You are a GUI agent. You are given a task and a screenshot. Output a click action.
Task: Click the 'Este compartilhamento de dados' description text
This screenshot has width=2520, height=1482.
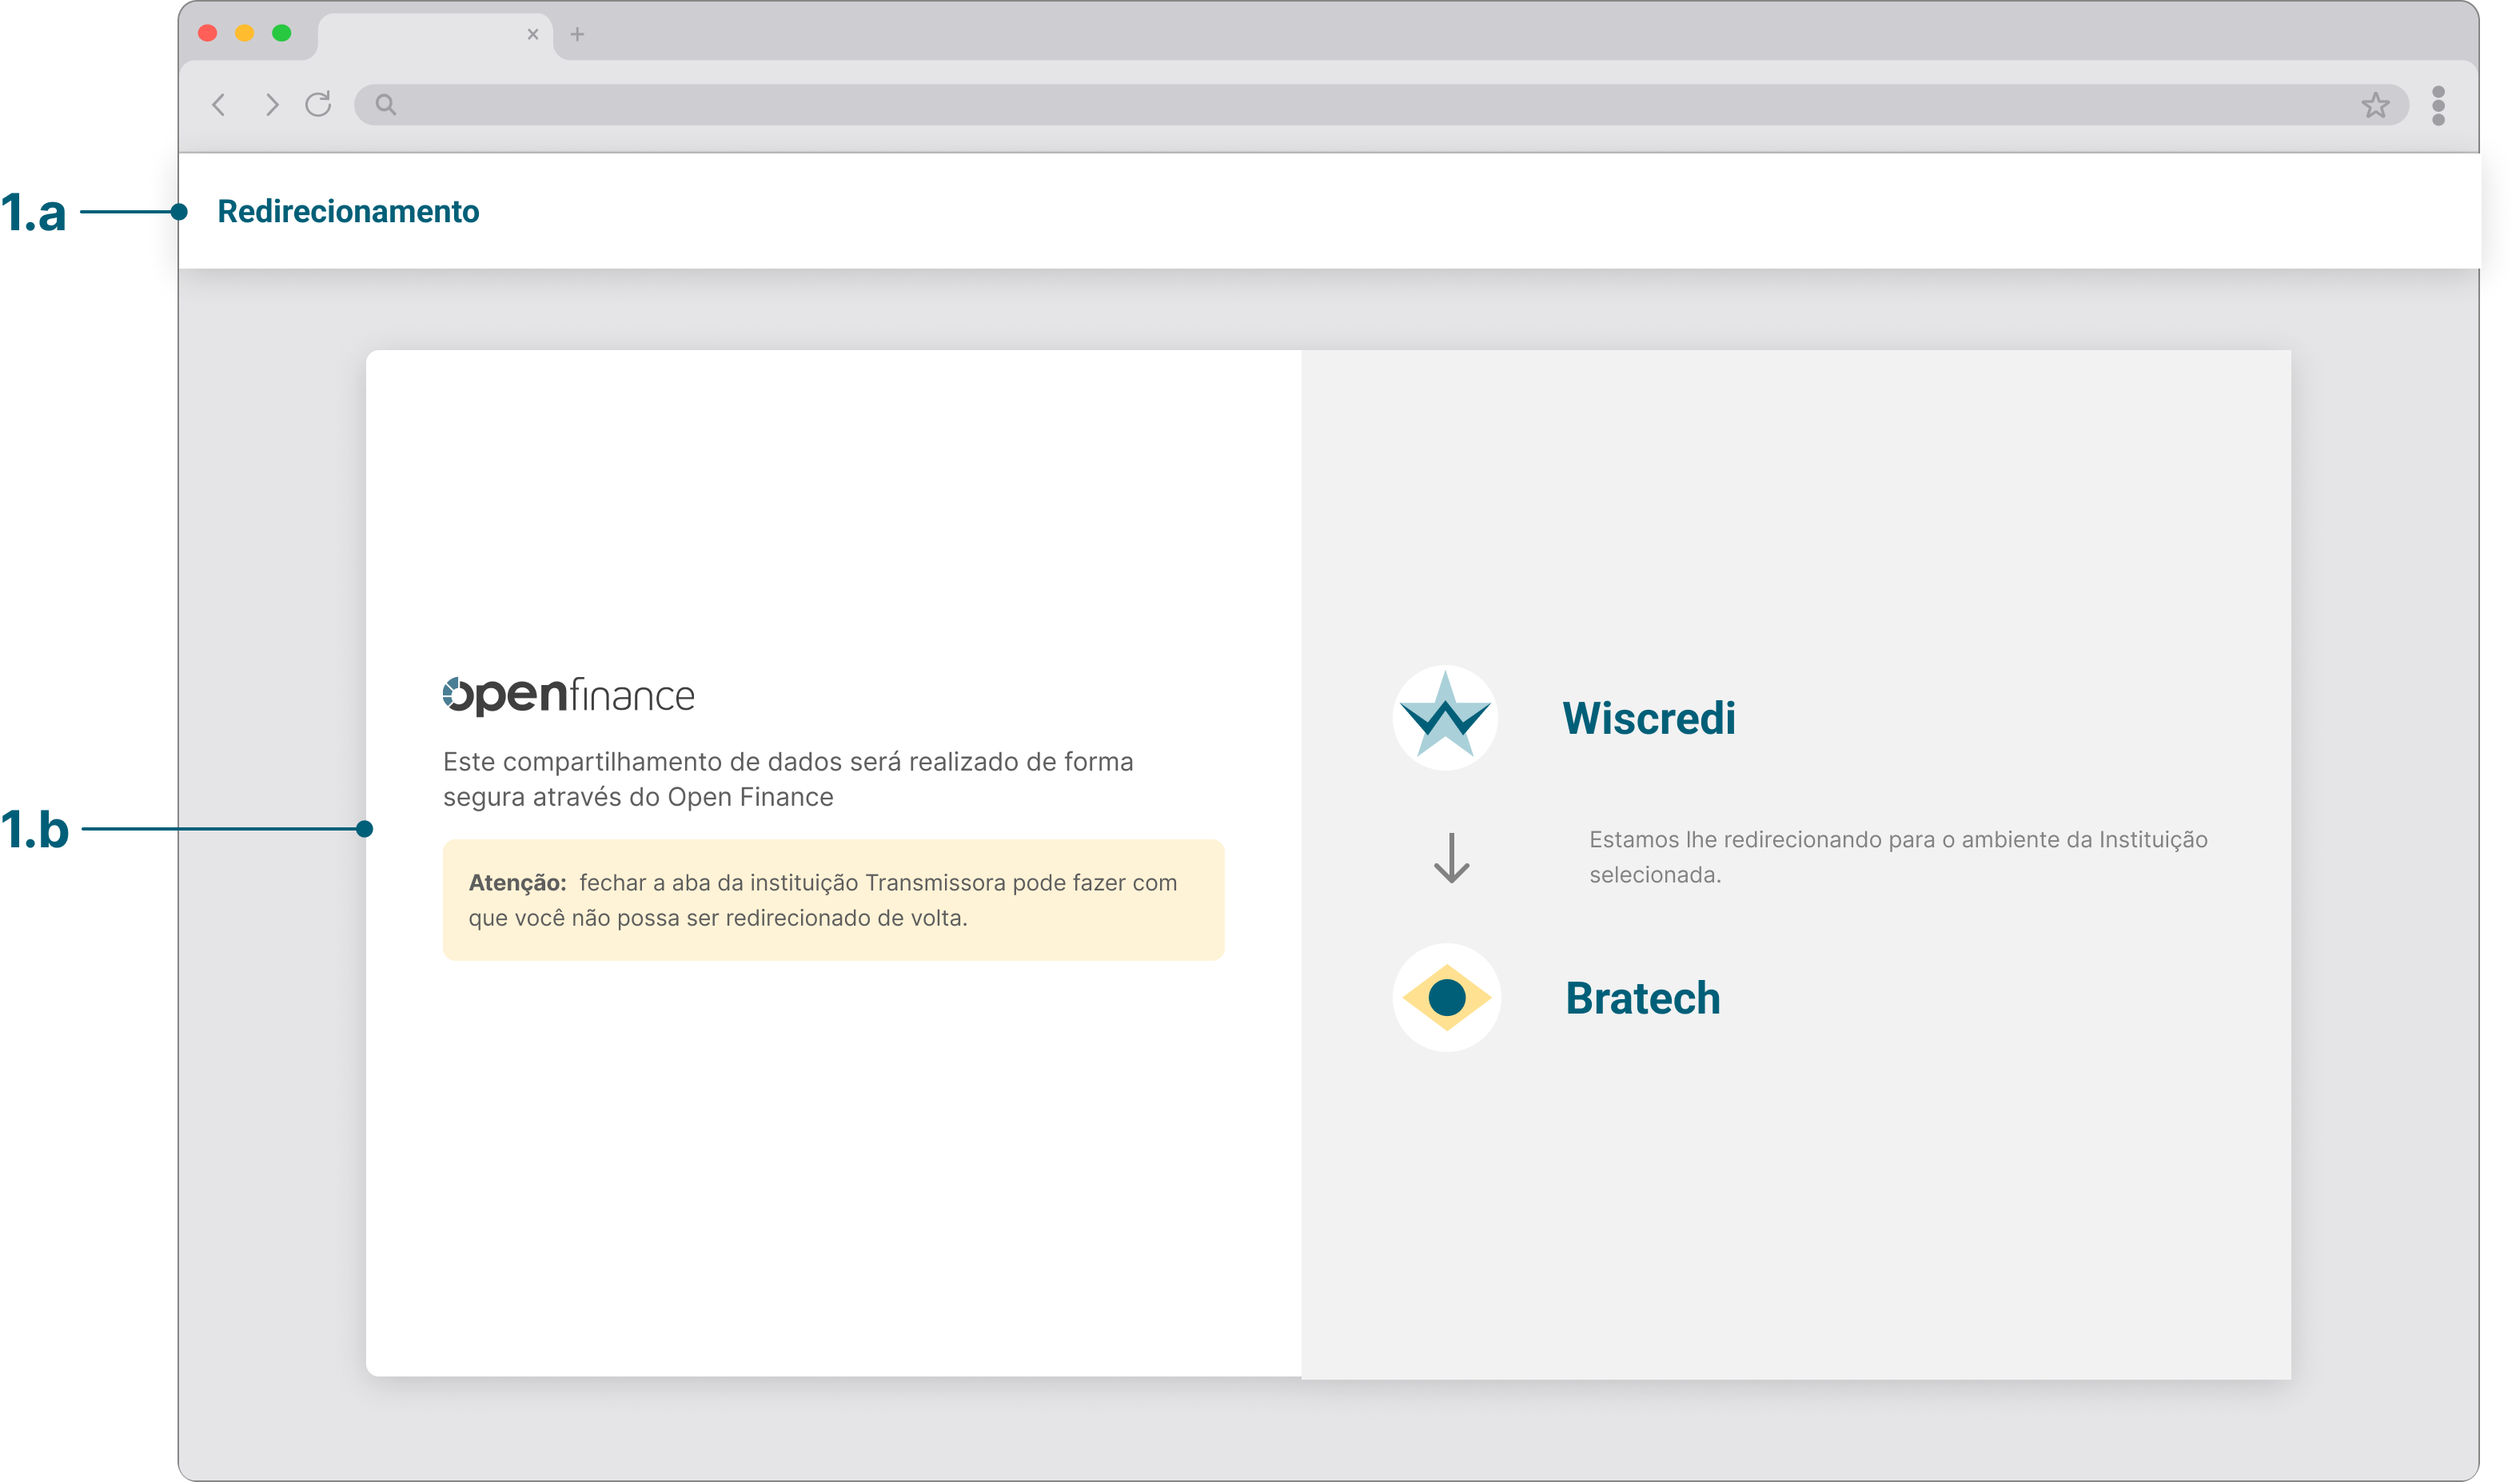pos(788,779)
